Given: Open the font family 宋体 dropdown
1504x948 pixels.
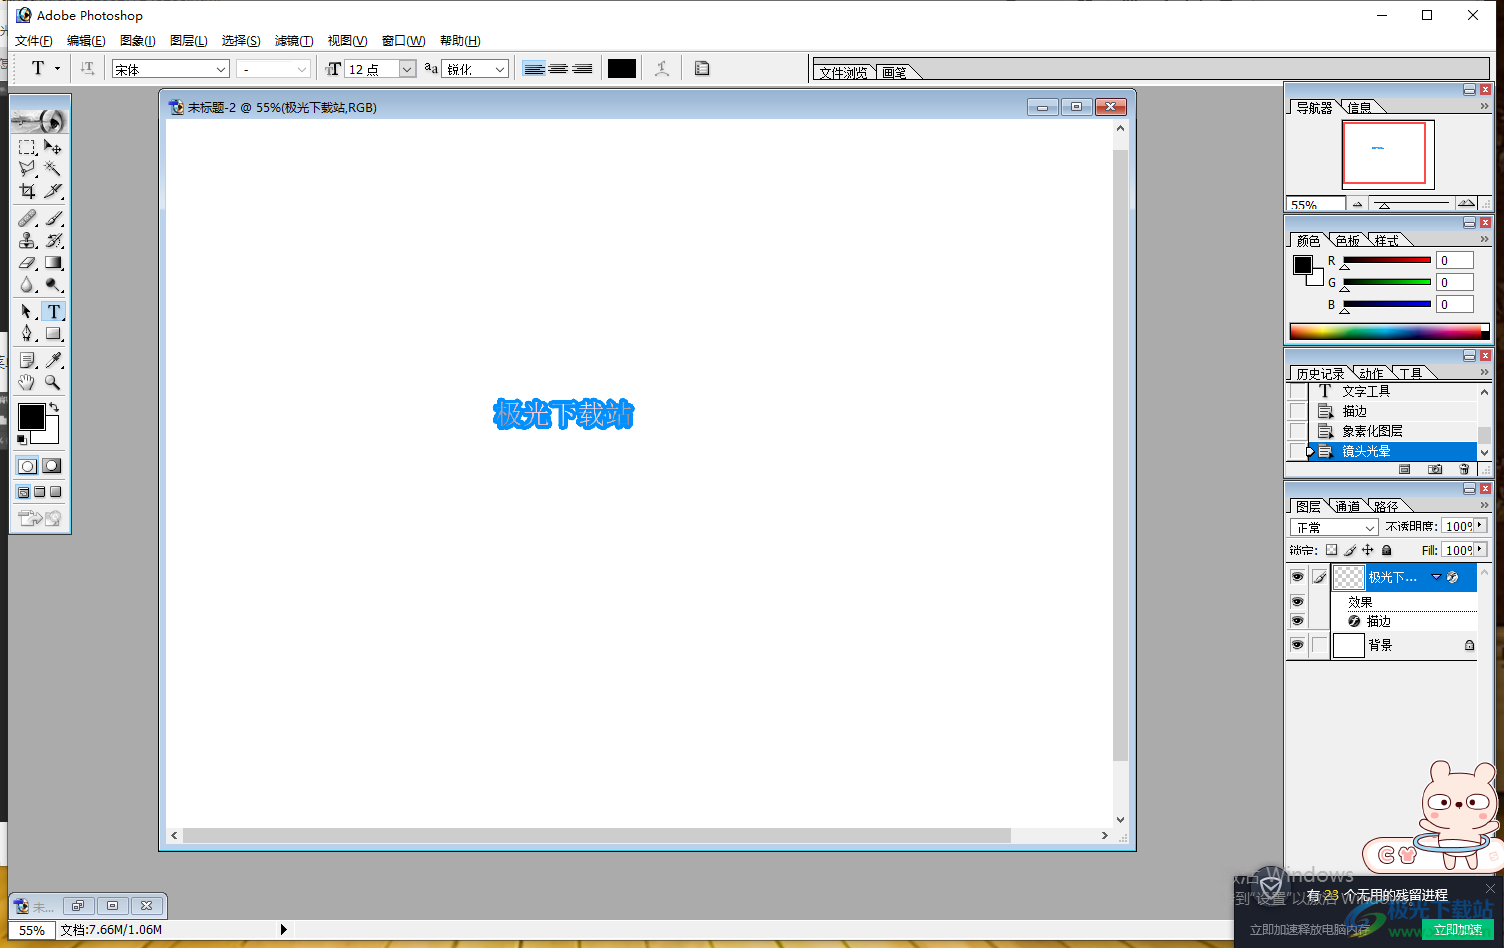Looking at the screenshot, I should click(221, 69).
